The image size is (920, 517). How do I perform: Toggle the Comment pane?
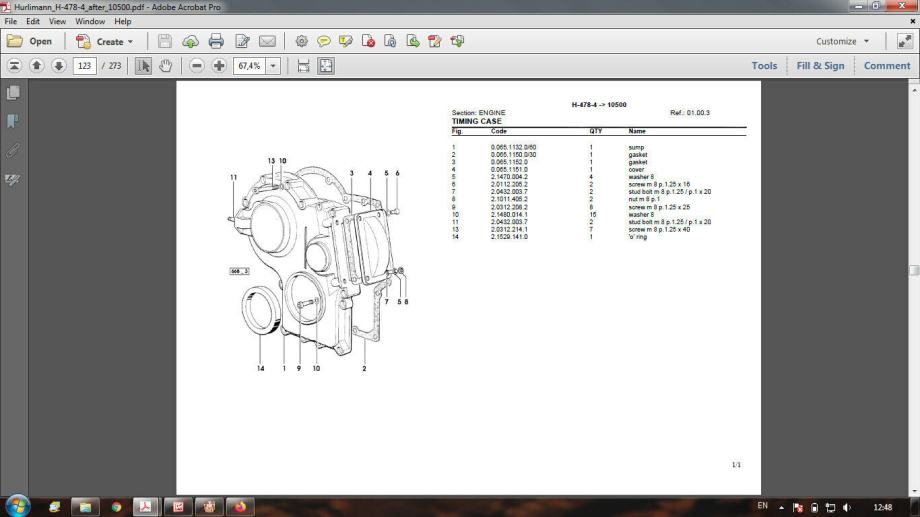click(886, 66)
